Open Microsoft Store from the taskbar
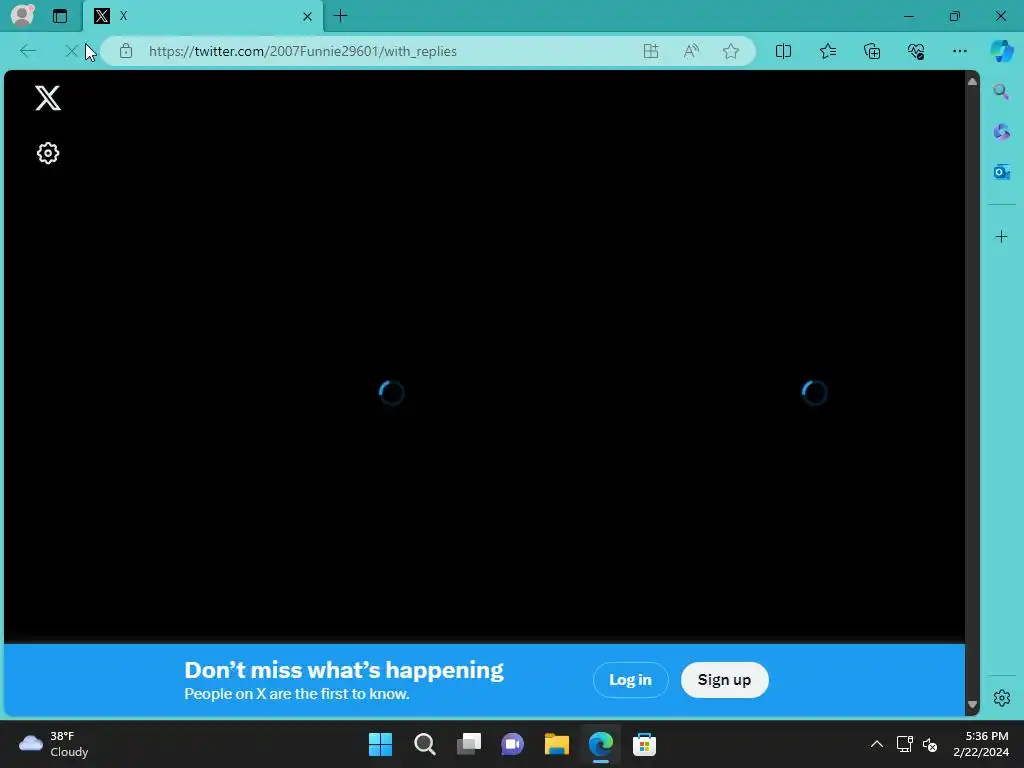Screen dimensions: 1024x768 tap(645, 744)
